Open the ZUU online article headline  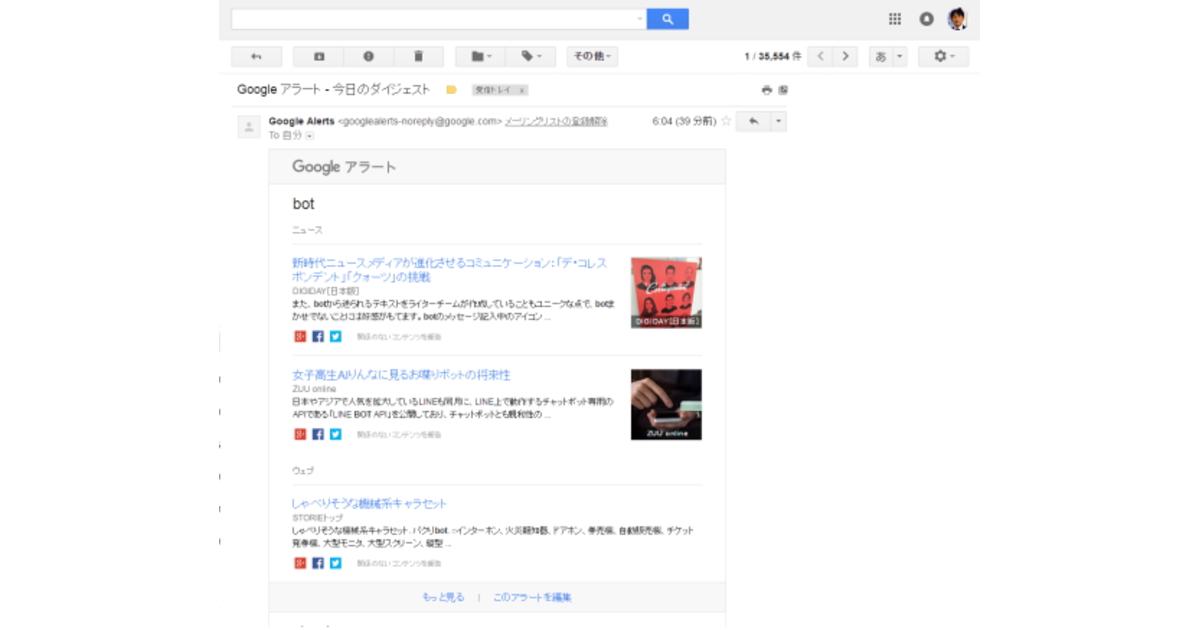point(401,375)
